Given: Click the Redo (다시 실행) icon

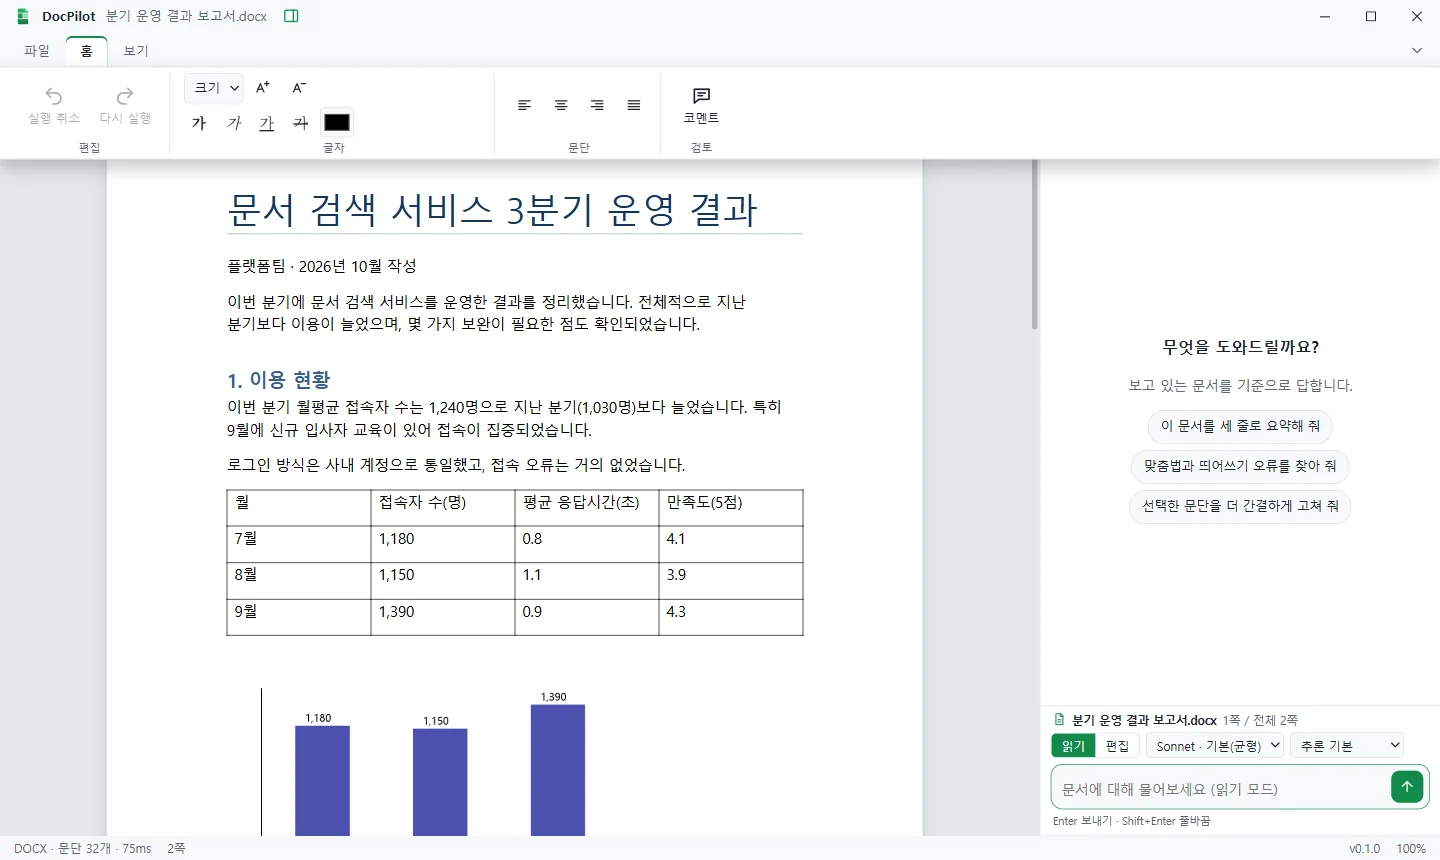Looking at the screenshot, I should (125, 96).
